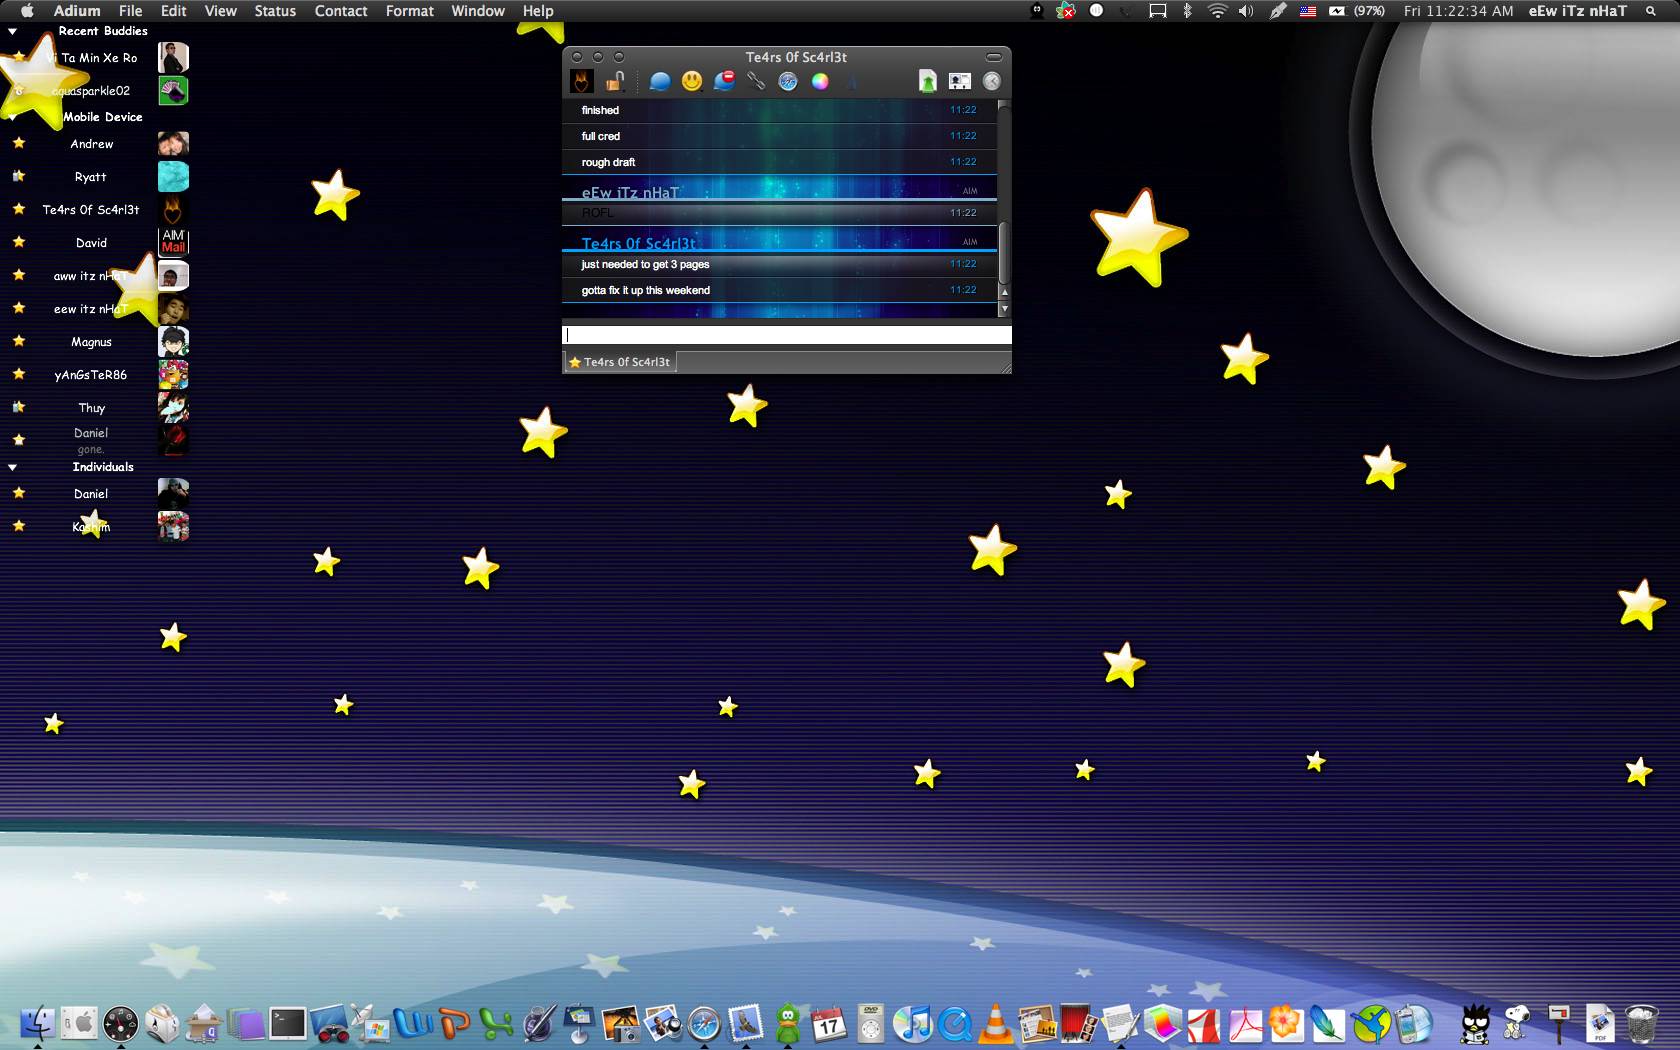The width and height of the screenshot is (1680, 1050).
Task: Collapse the Recent Buddies group
Action: [13, 31]
